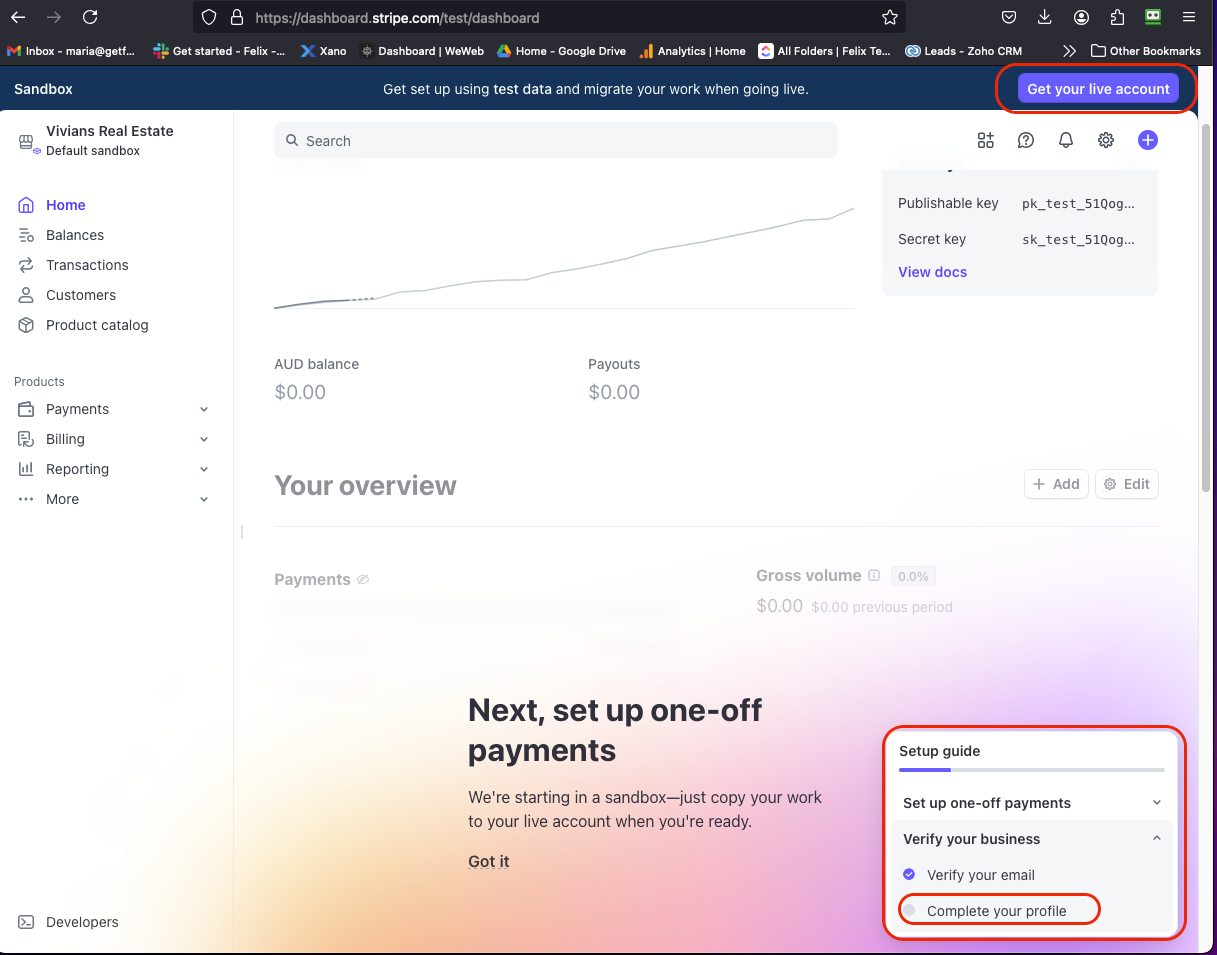
Task: Open the Dashboard | WeWeb bookmark
Action: tap(421, 51)
